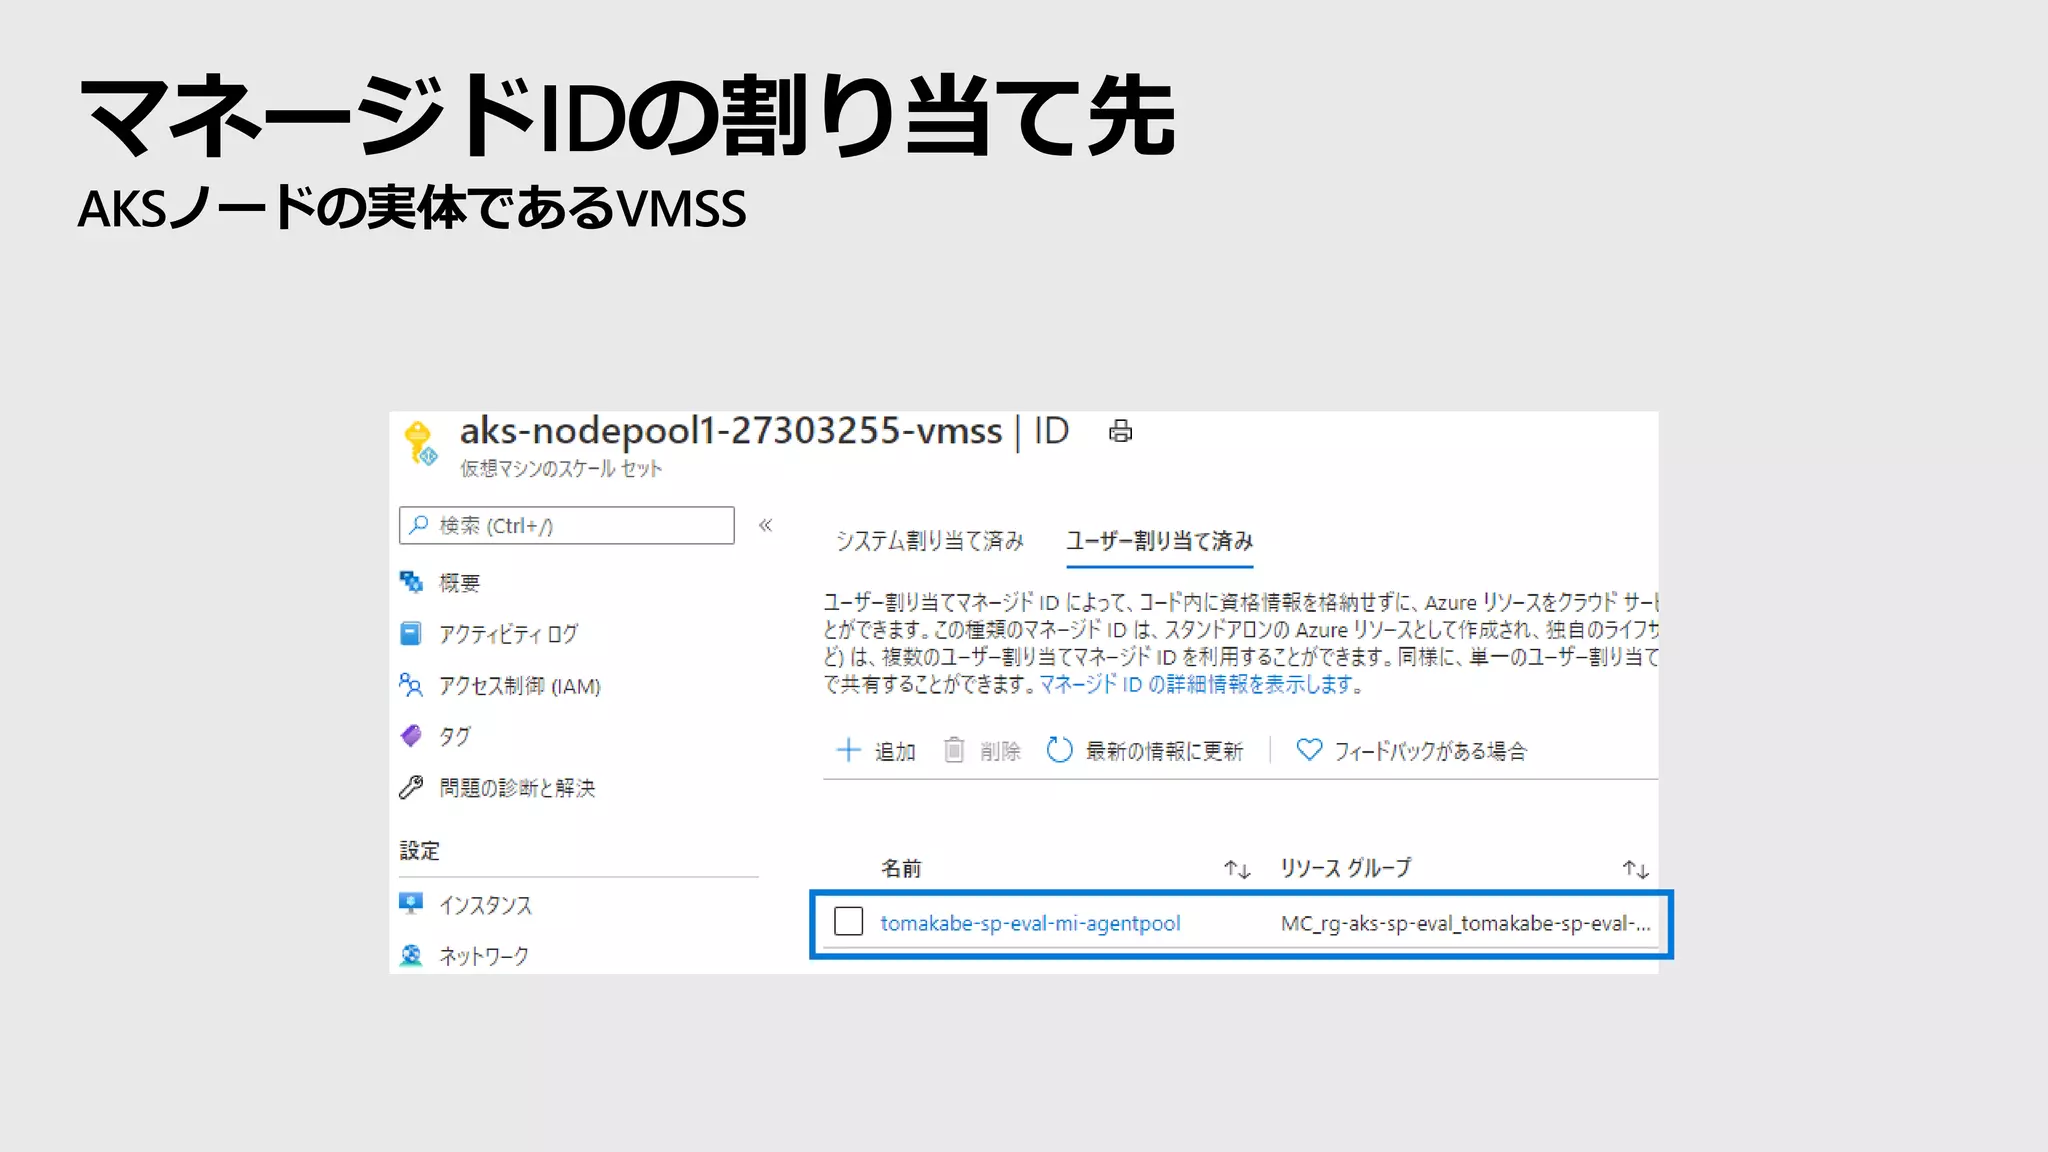
Task: Click the wrench diagnose icon
Action: click(411, 788)
